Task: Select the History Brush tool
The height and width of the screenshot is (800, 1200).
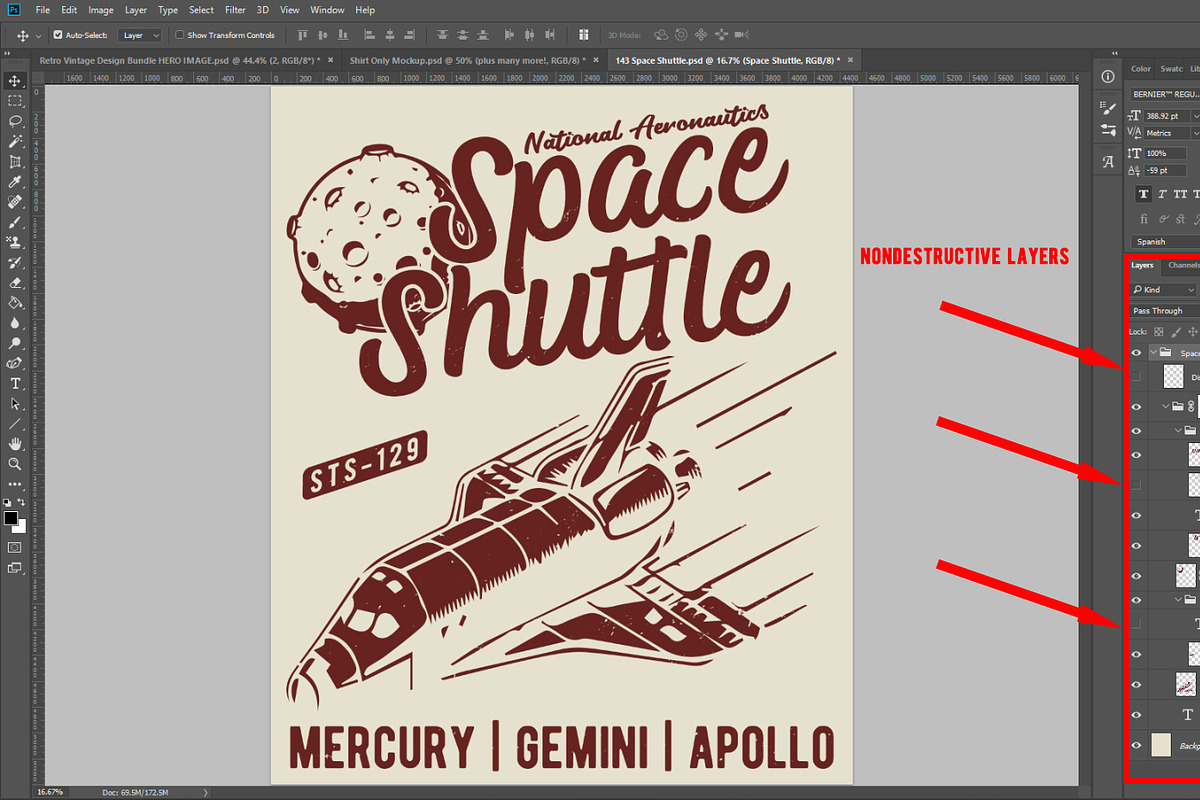Action: [x=15, y=263]
